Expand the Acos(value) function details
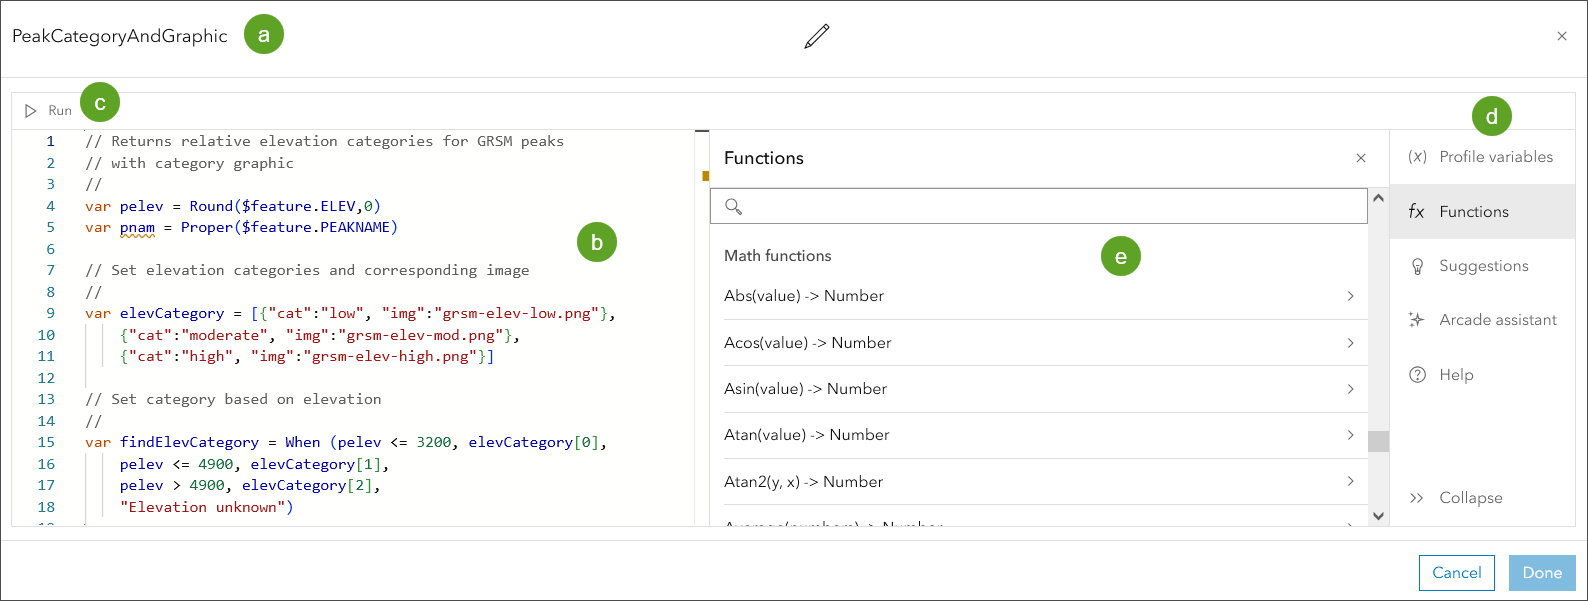 click(1350, 343)
